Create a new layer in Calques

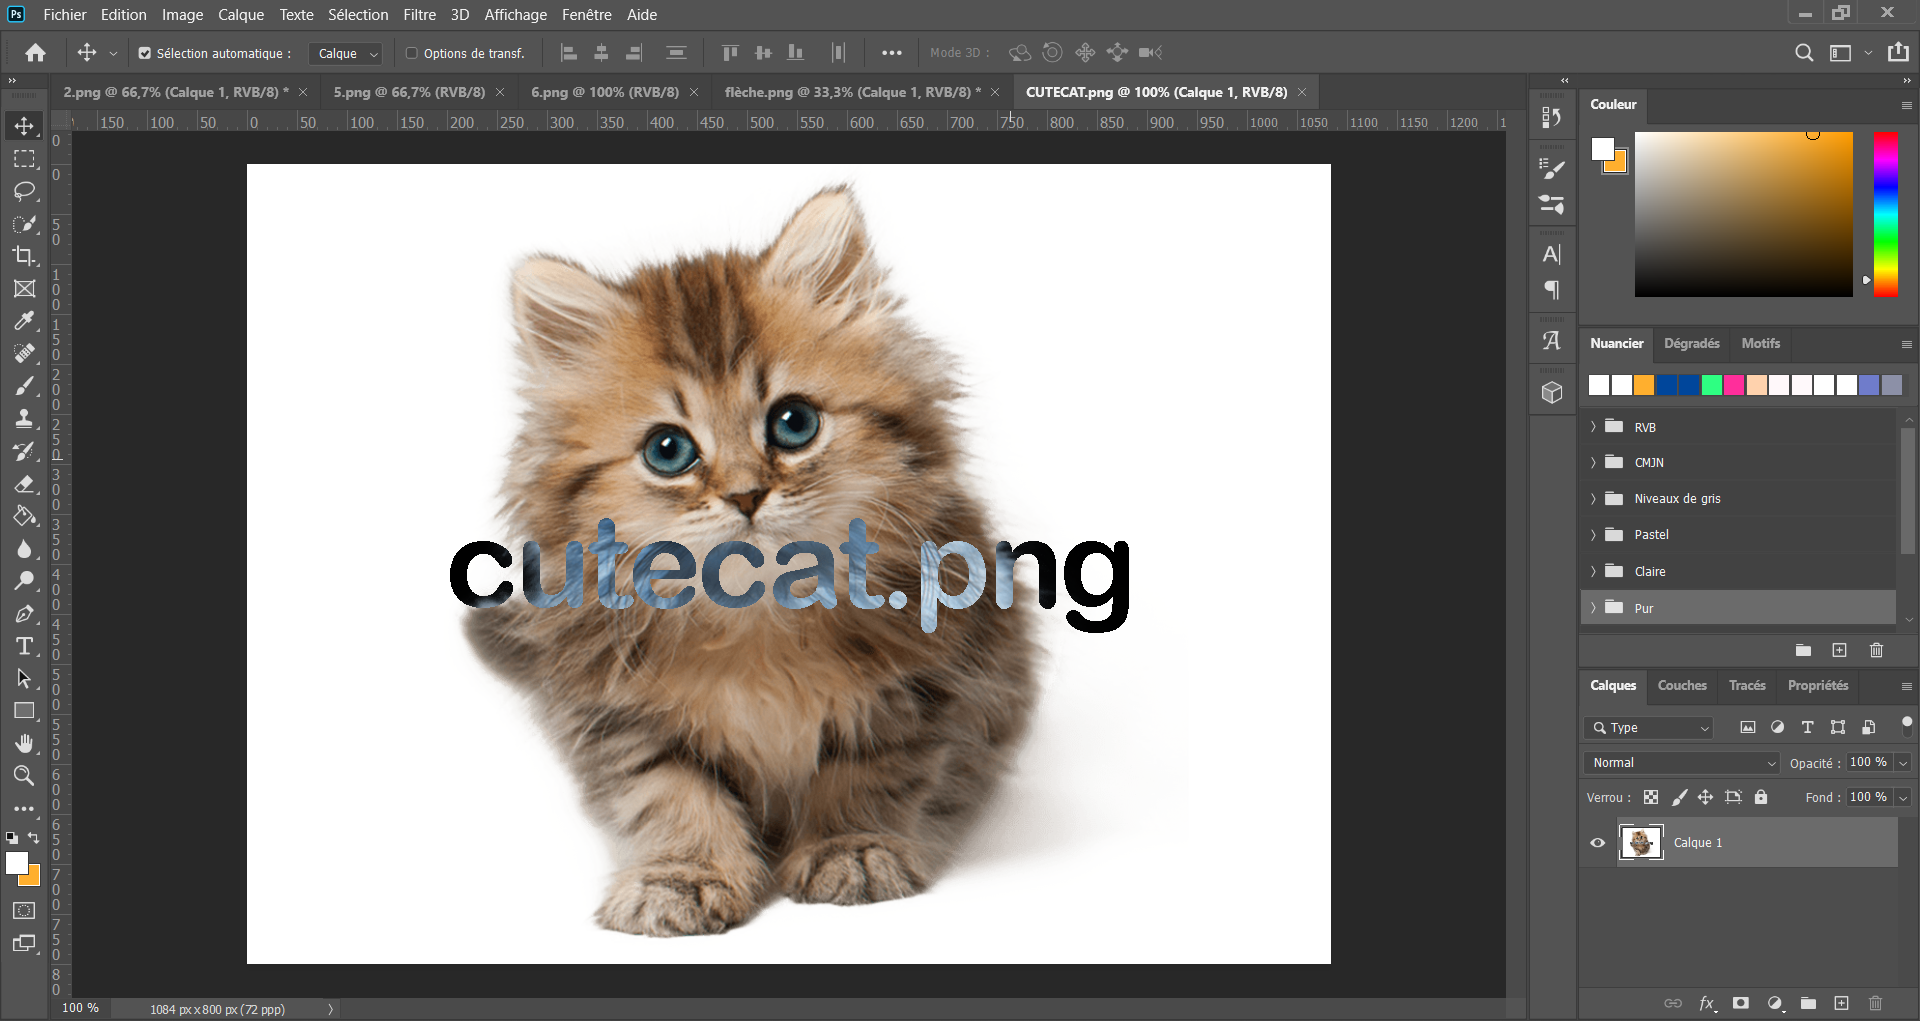click(x=1841, y=1003)
